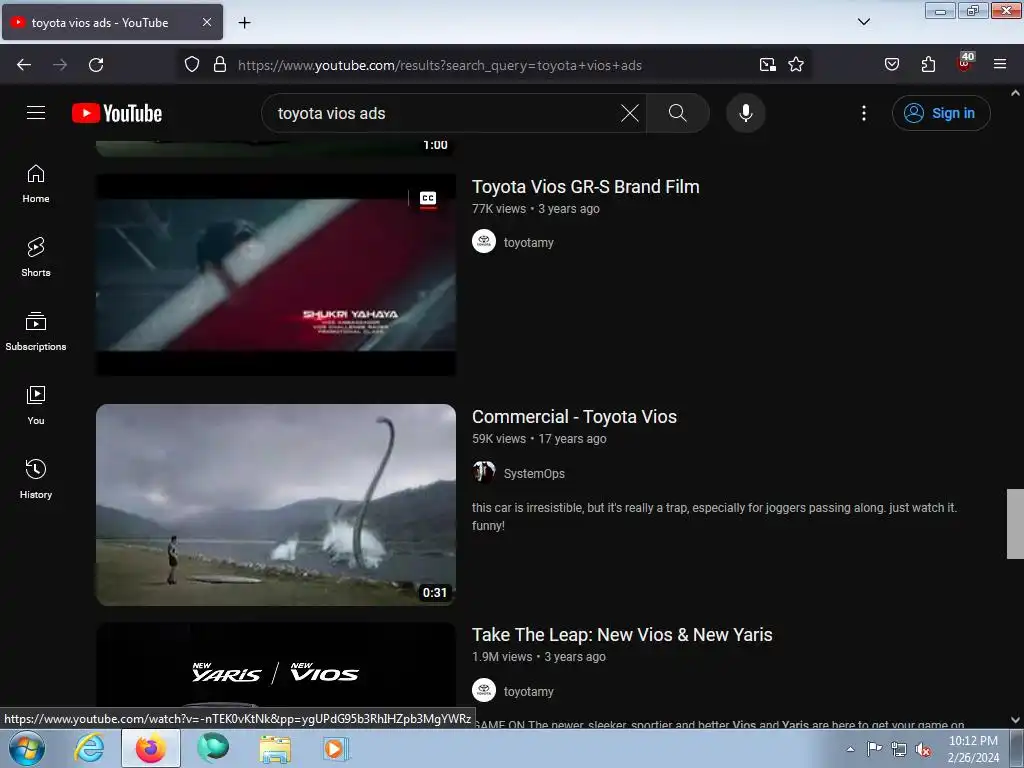Image resolution: width=1024 pixels, height=768 pixels.
Task: Open a new browser tab
Action: [x=244, y=23]
